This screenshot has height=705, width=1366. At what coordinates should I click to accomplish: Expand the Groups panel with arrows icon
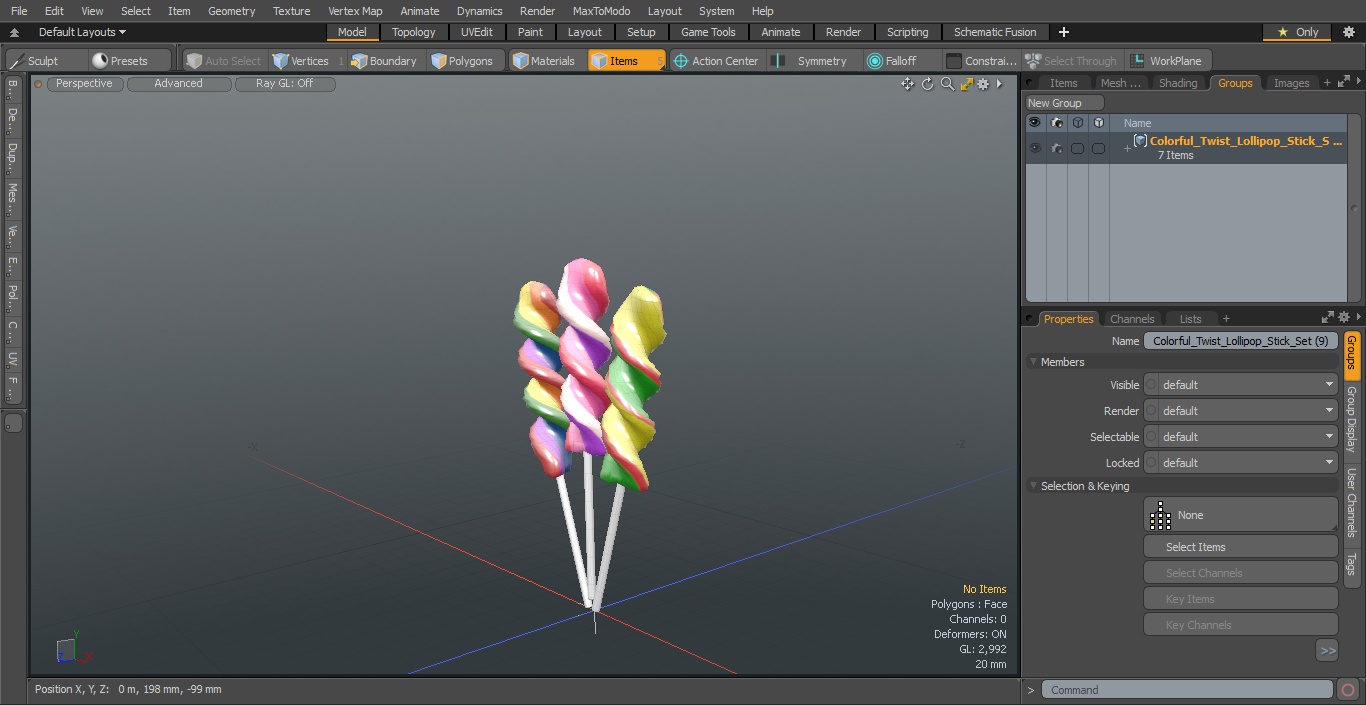coord(1343,82)
